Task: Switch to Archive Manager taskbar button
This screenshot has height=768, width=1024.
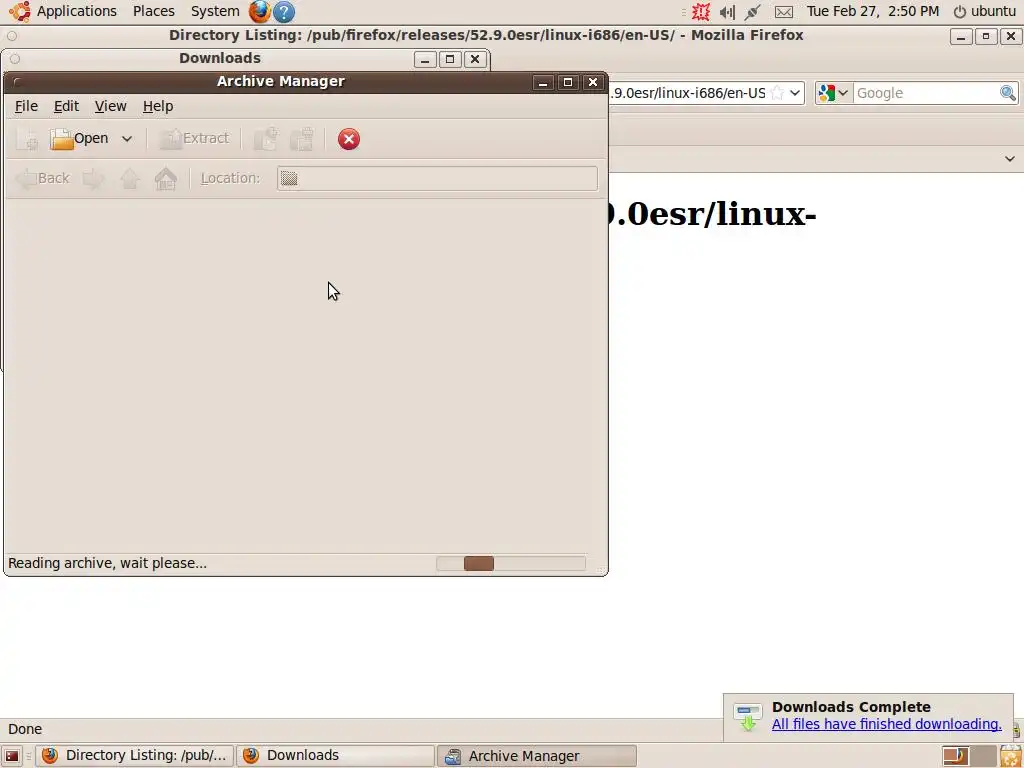Action: 536,756
